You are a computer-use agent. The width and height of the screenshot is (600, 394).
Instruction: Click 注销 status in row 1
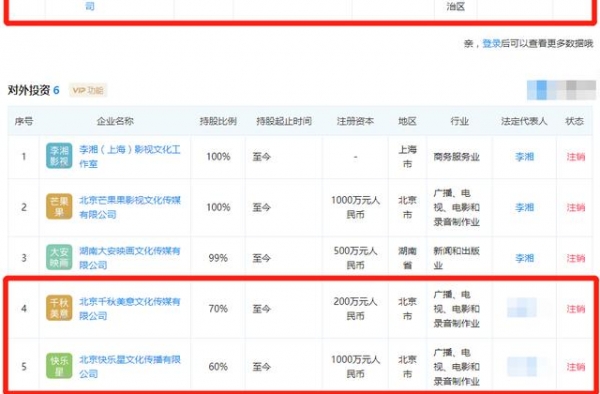click(576, 156)
